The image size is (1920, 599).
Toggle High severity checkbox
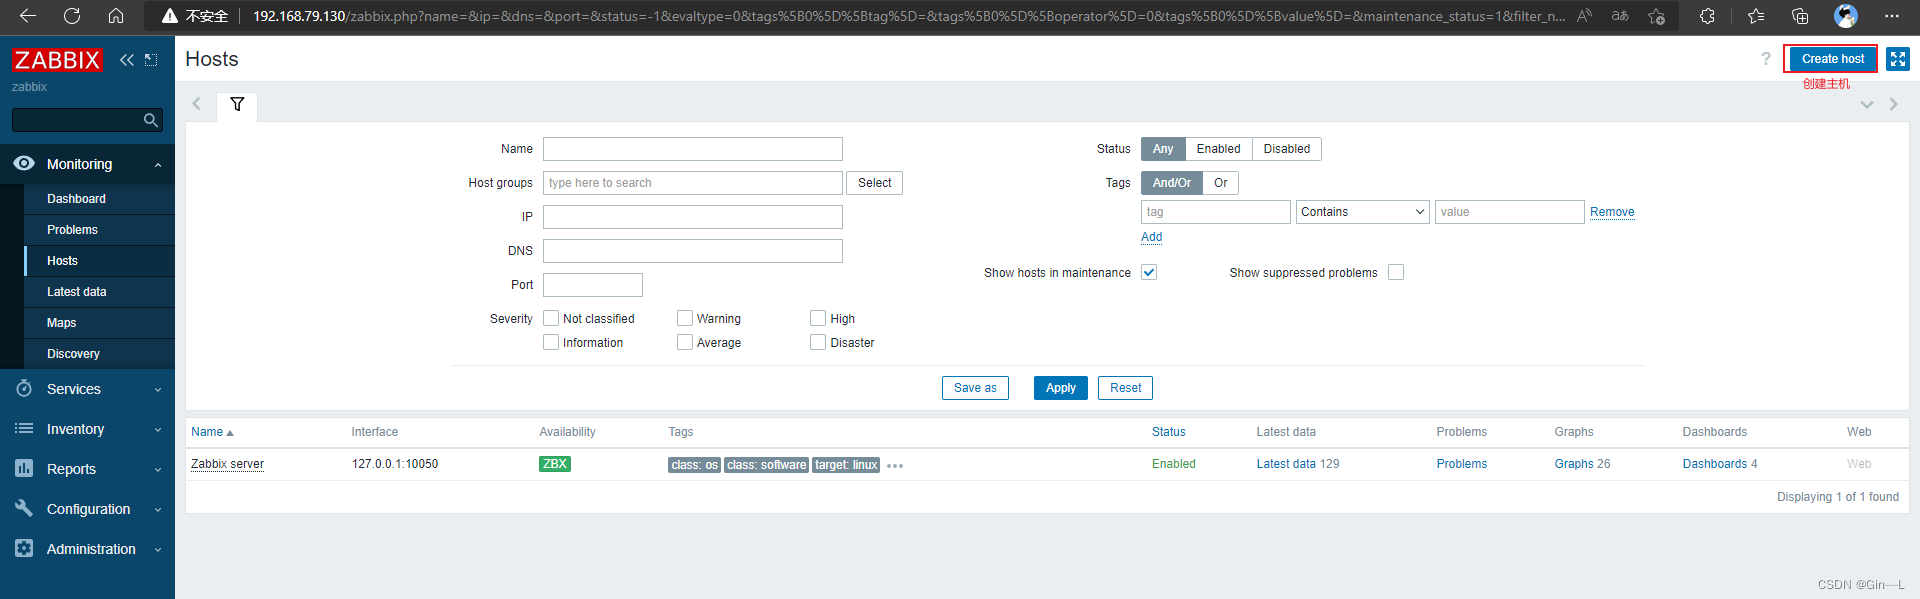tap(818, 318)
